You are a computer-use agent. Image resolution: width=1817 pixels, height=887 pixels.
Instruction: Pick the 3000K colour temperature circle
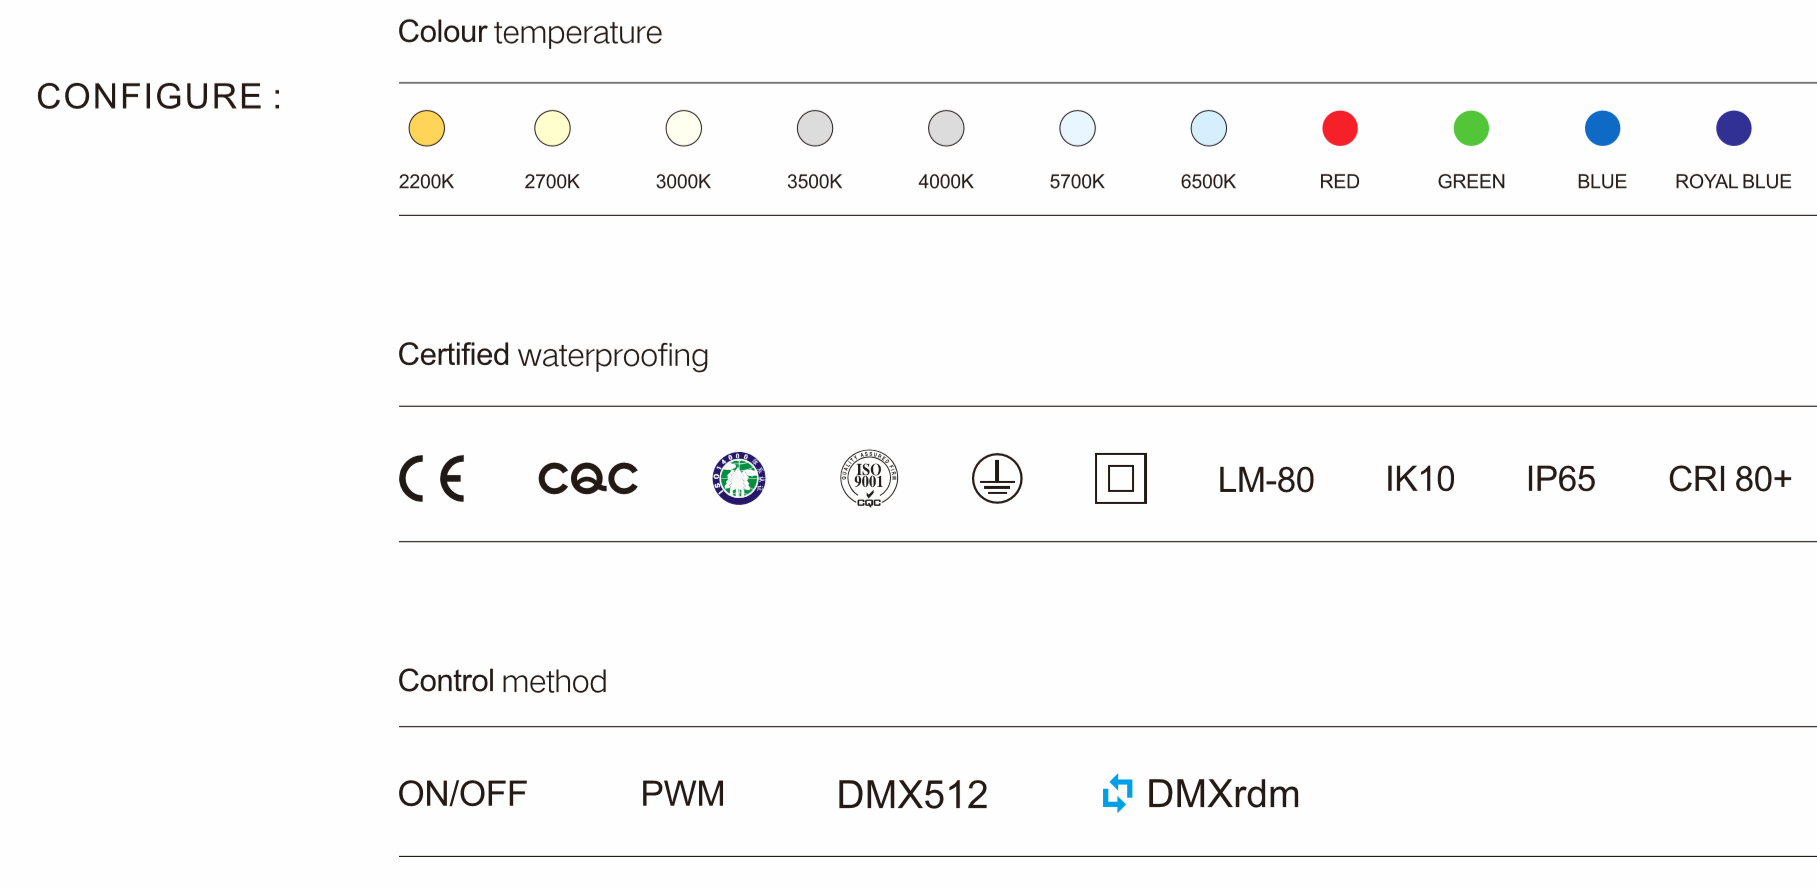[684, 128]
